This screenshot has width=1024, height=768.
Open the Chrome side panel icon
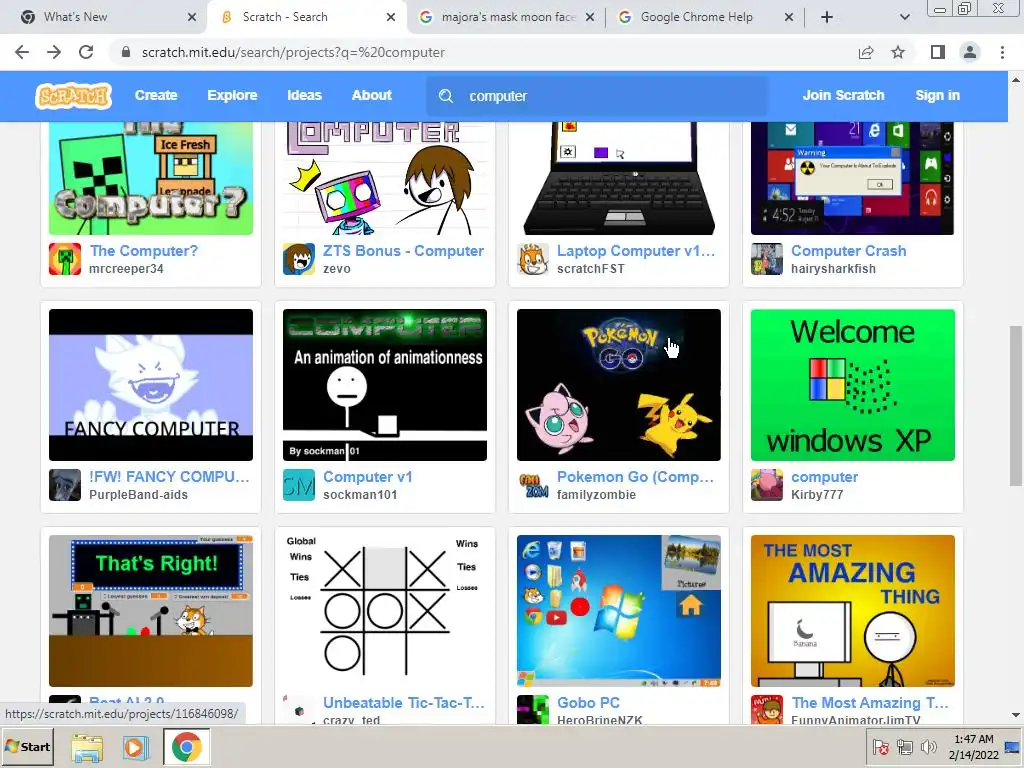pos(938,52)
